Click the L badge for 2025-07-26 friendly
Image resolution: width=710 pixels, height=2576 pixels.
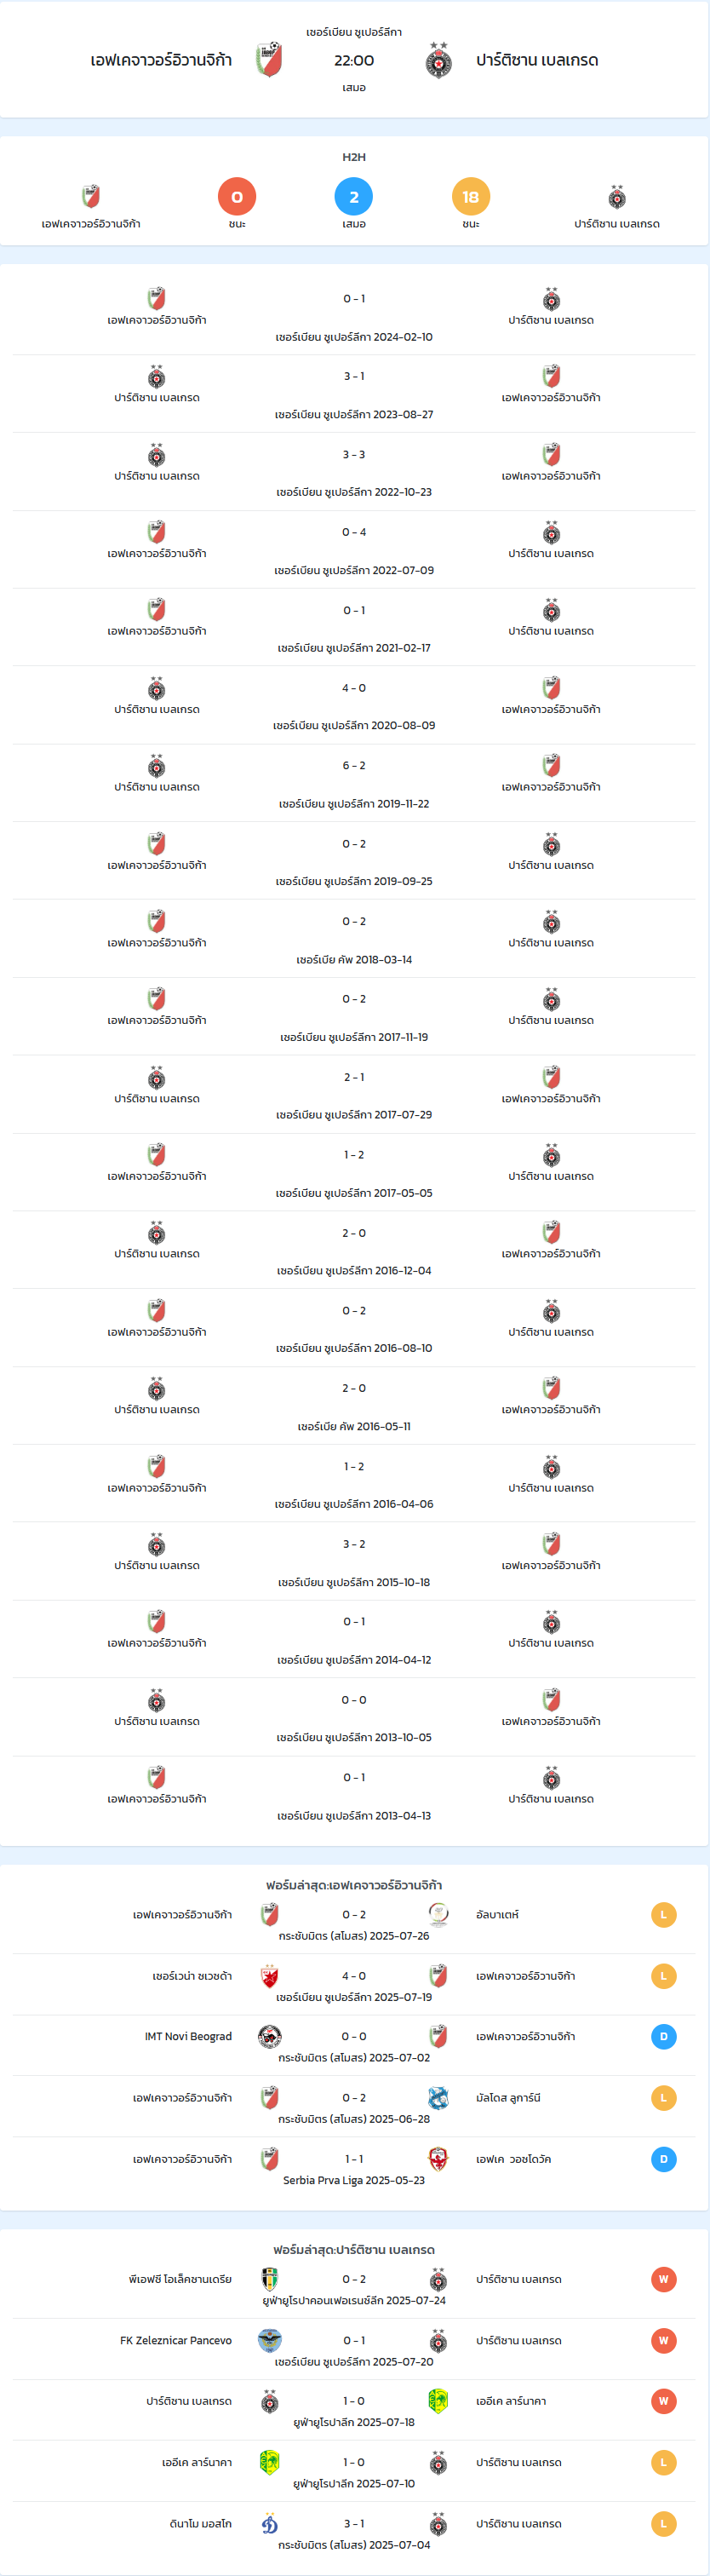[663, 1915]
